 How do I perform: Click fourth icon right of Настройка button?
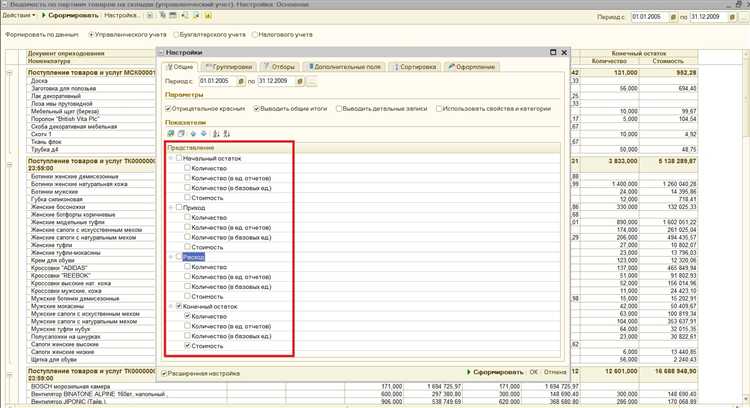click(185, 16)
